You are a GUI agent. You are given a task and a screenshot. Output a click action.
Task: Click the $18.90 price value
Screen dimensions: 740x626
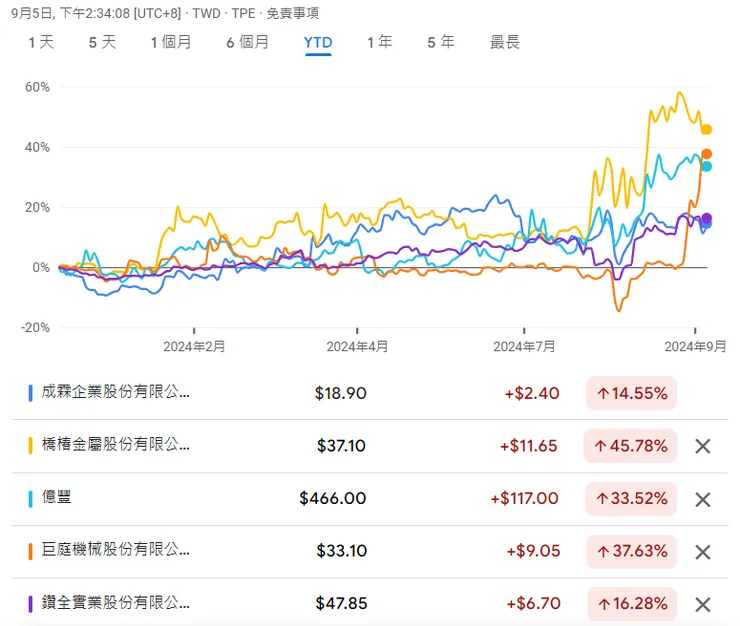click(x=341, y=393)
